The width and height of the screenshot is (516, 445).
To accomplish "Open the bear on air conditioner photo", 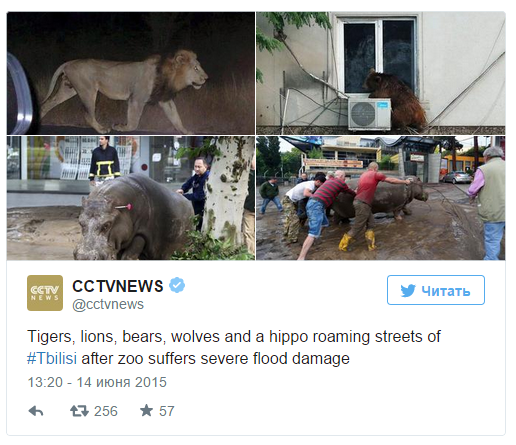I will pos(381,73).
